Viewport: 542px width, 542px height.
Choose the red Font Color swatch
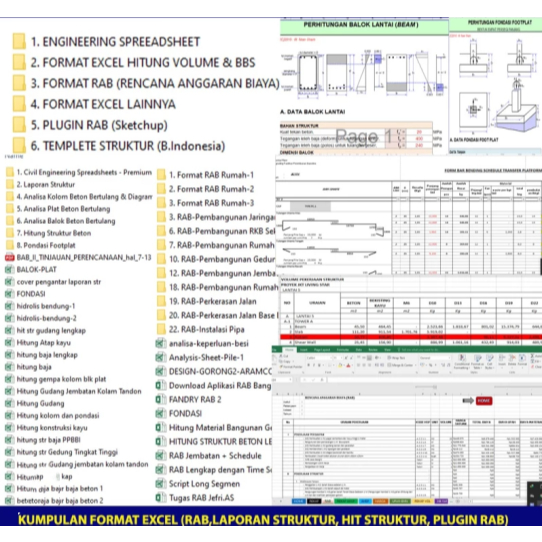[x=348, y=365]
